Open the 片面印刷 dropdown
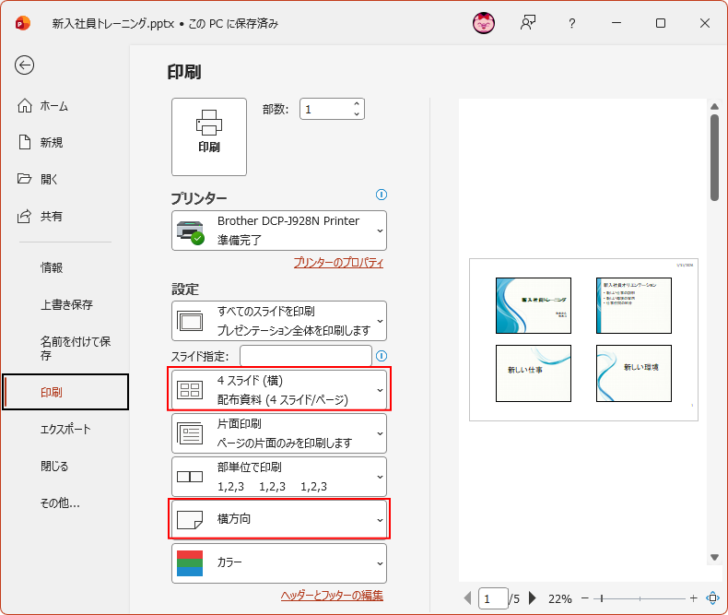 pos(279,434)
